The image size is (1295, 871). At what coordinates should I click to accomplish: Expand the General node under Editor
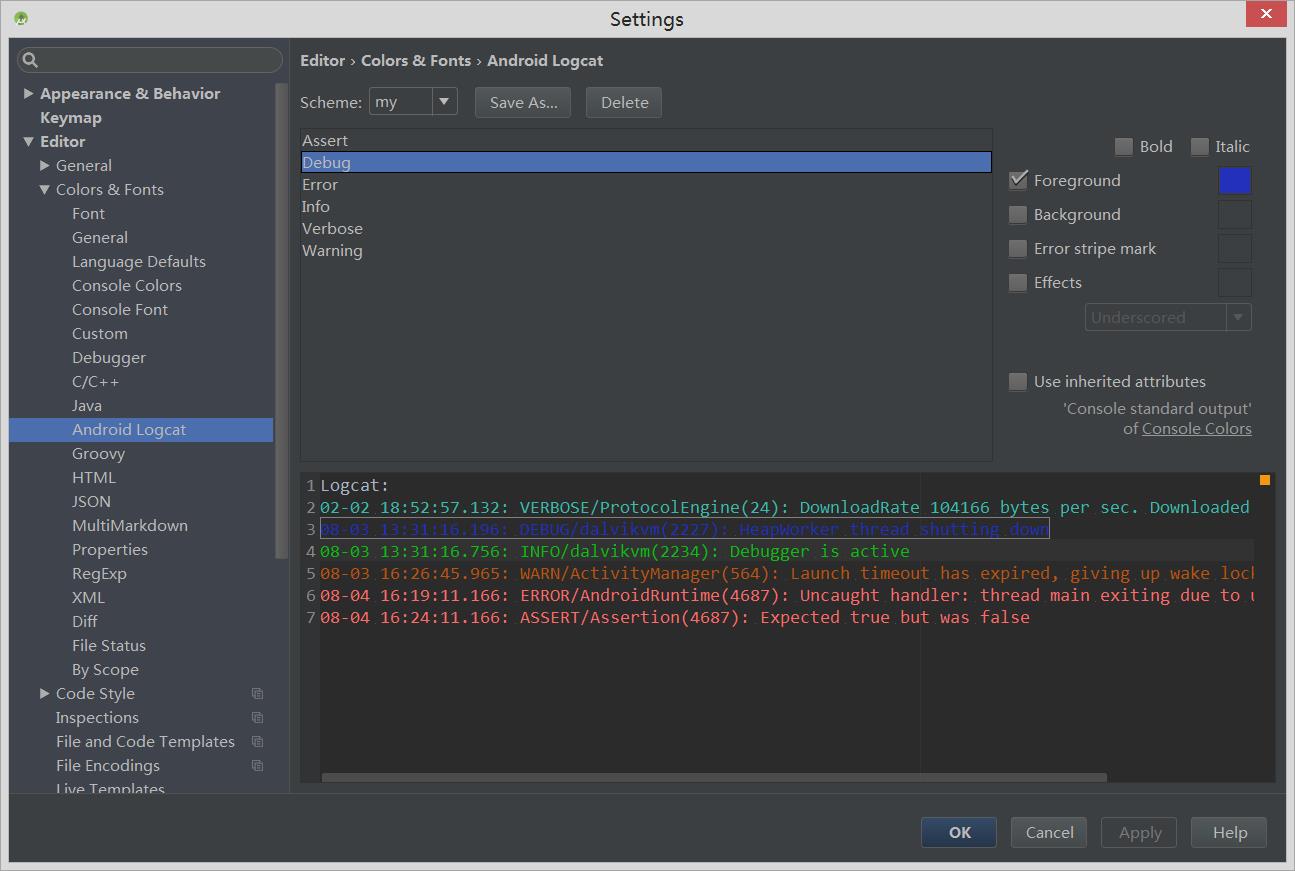[44, 165]
